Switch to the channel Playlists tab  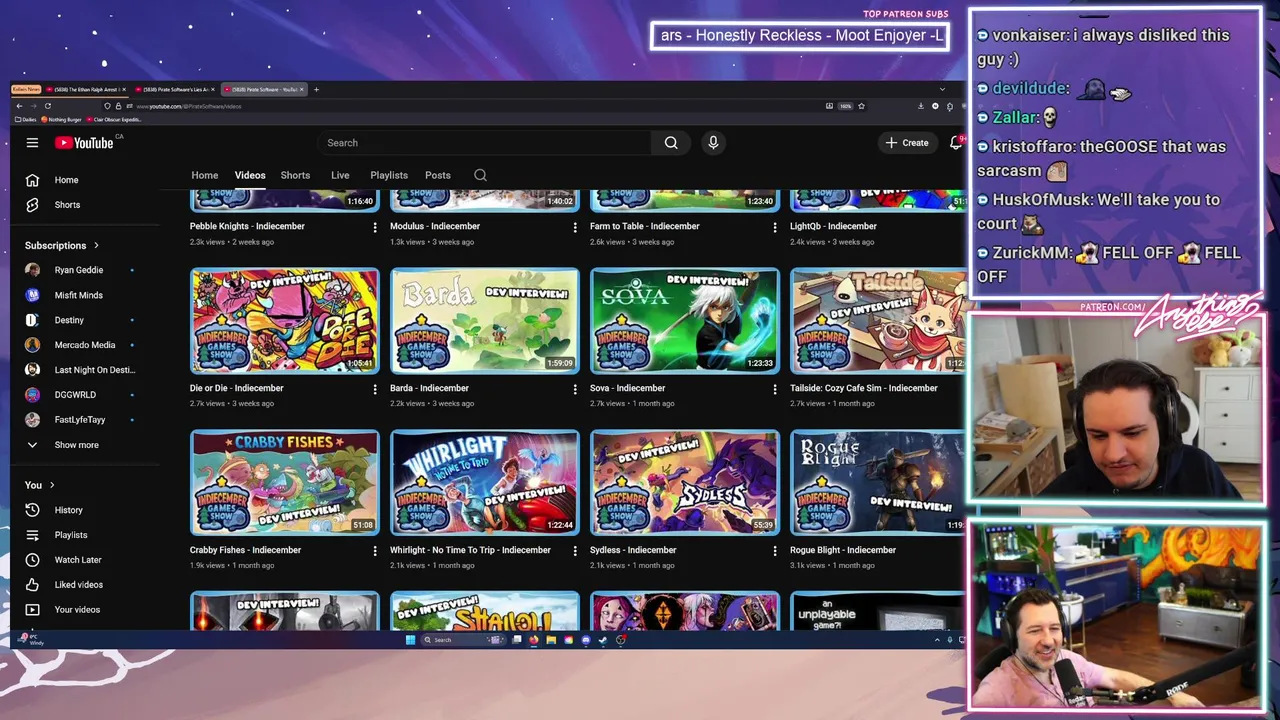tap(389, 175)
